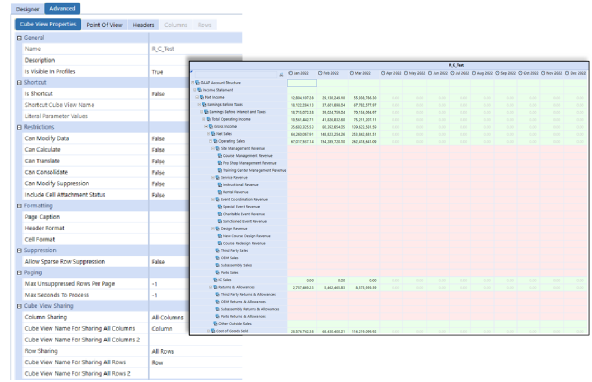The image size is (592, 382).
Task: Click the Site Management Revenue account icon
Action: (218, 148)
